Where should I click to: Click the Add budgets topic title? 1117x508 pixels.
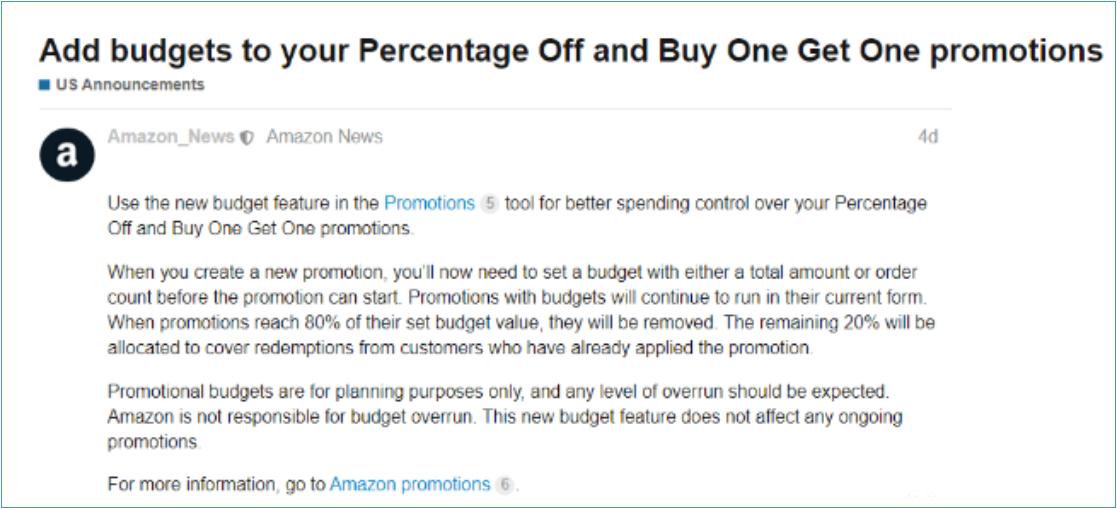pyautogui.click(x=570, y=51)
